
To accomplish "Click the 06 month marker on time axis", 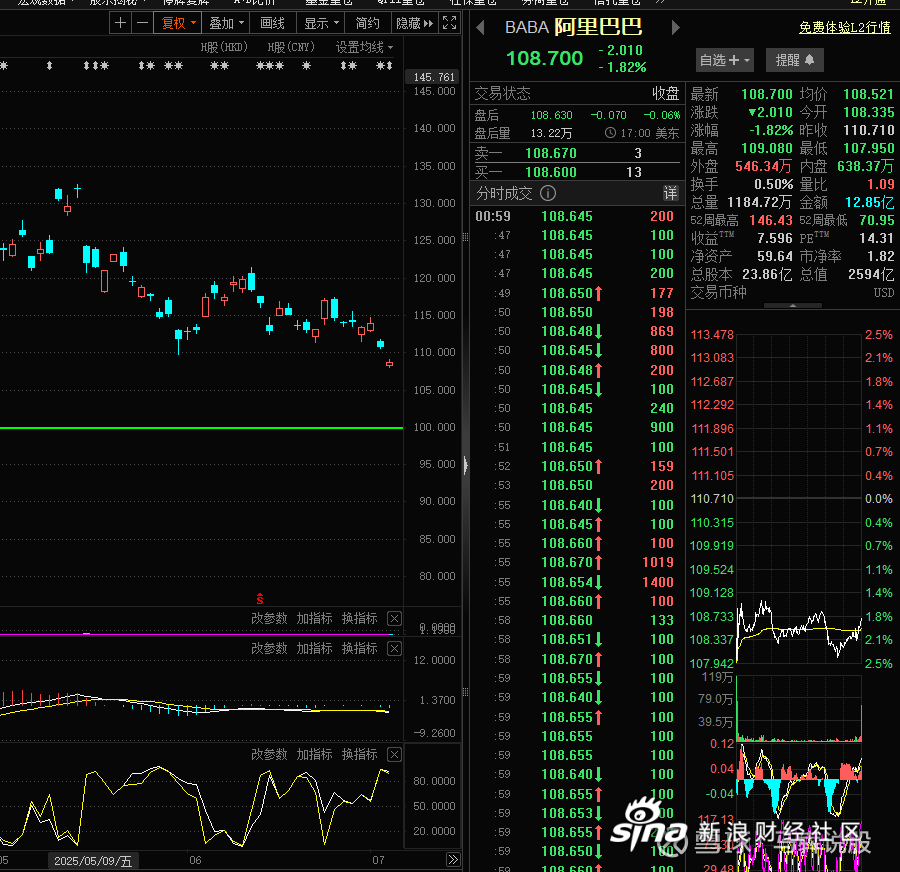I will click(195, 860).
